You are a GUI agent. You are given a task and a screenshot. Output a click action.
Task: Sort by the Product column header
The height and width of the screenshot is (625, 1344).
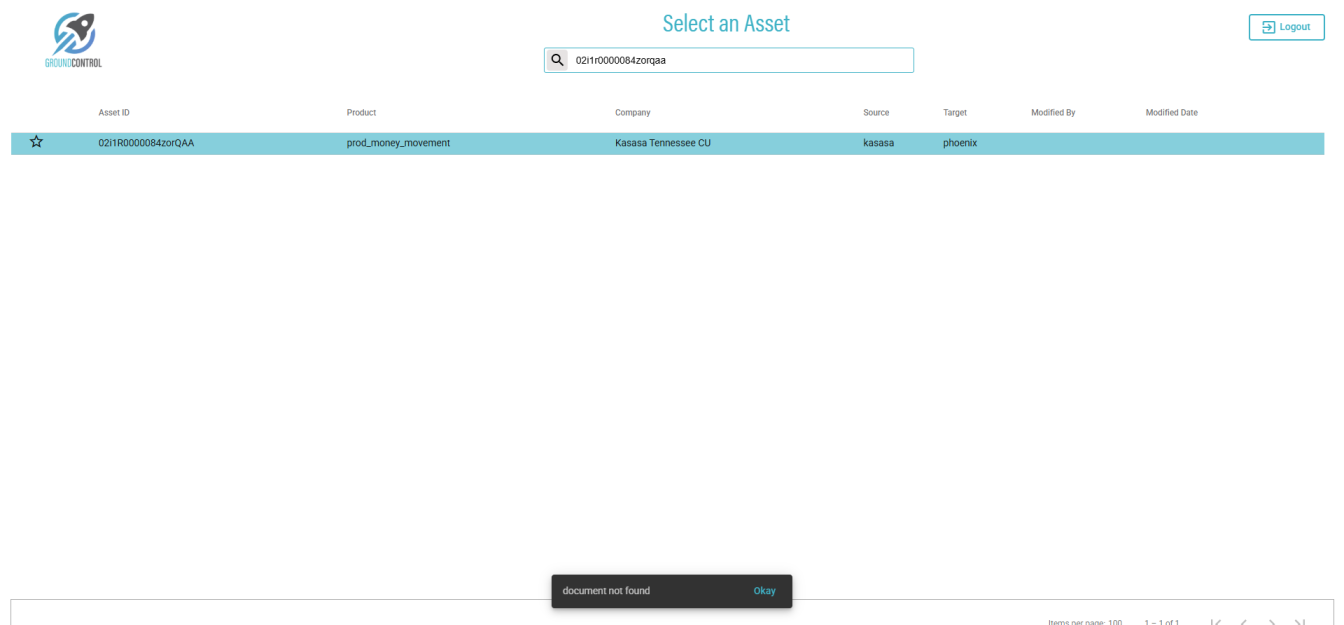click(361, 113)
